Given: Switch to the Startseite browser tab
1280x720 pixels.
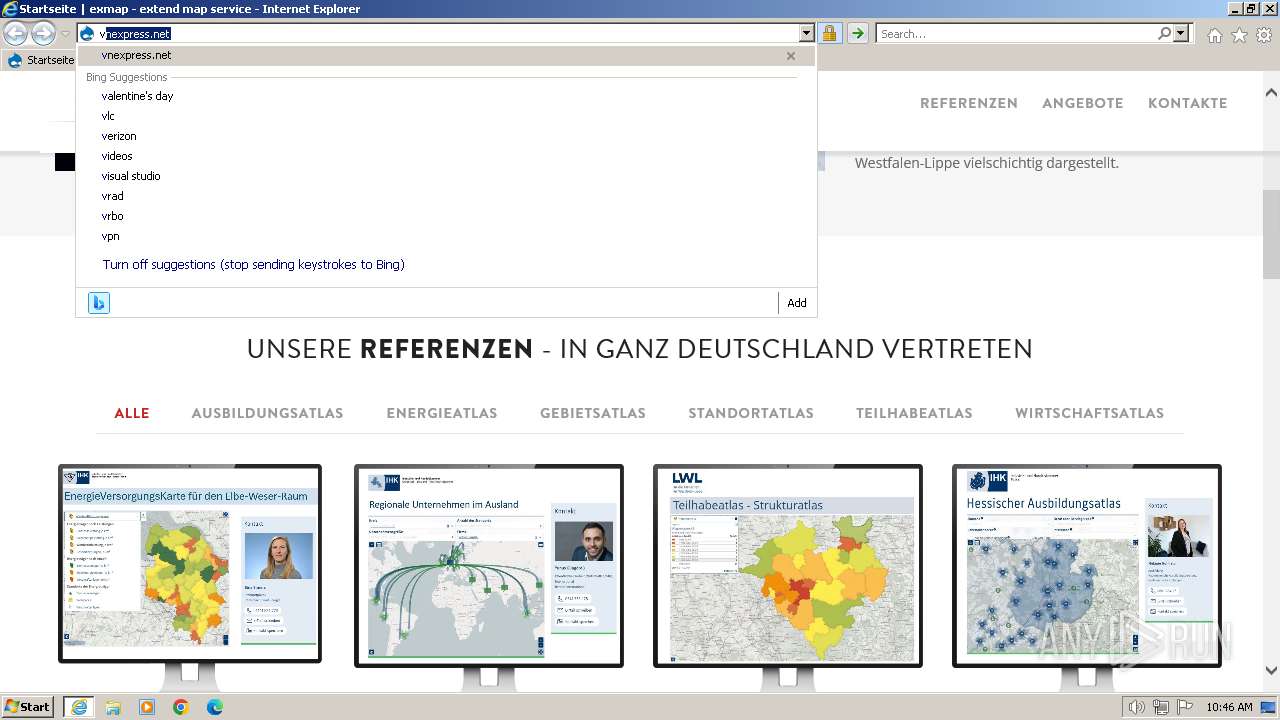Looking at the screenshot, I should click(x=40, y=60).
